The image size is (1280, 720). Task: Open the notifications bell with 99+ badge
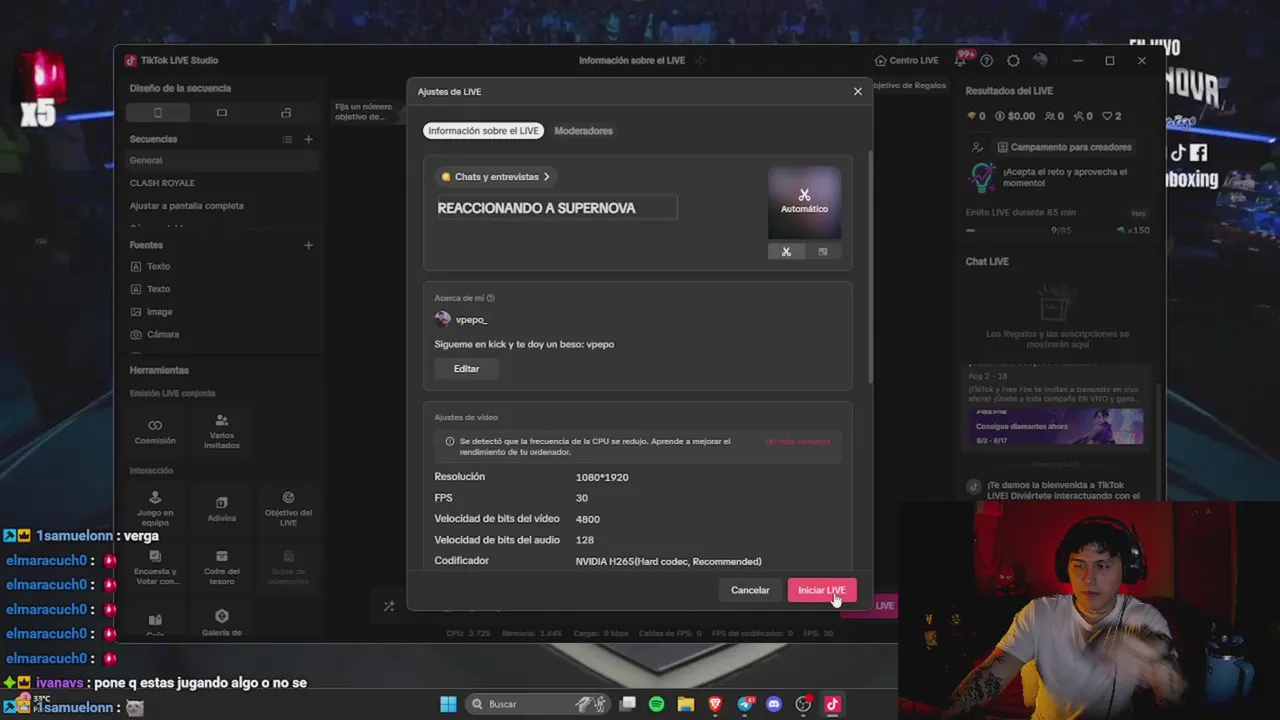click(x=962, y=60)
